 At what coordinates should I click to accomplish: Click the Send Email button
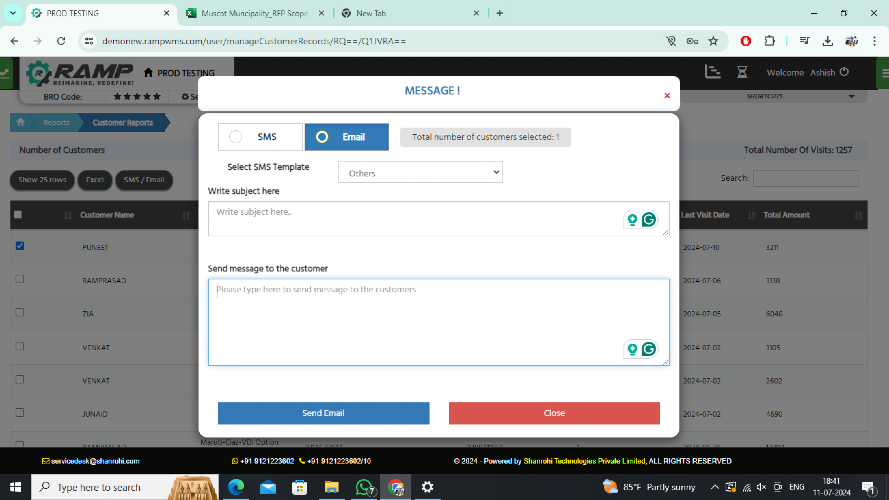[323, 413]
